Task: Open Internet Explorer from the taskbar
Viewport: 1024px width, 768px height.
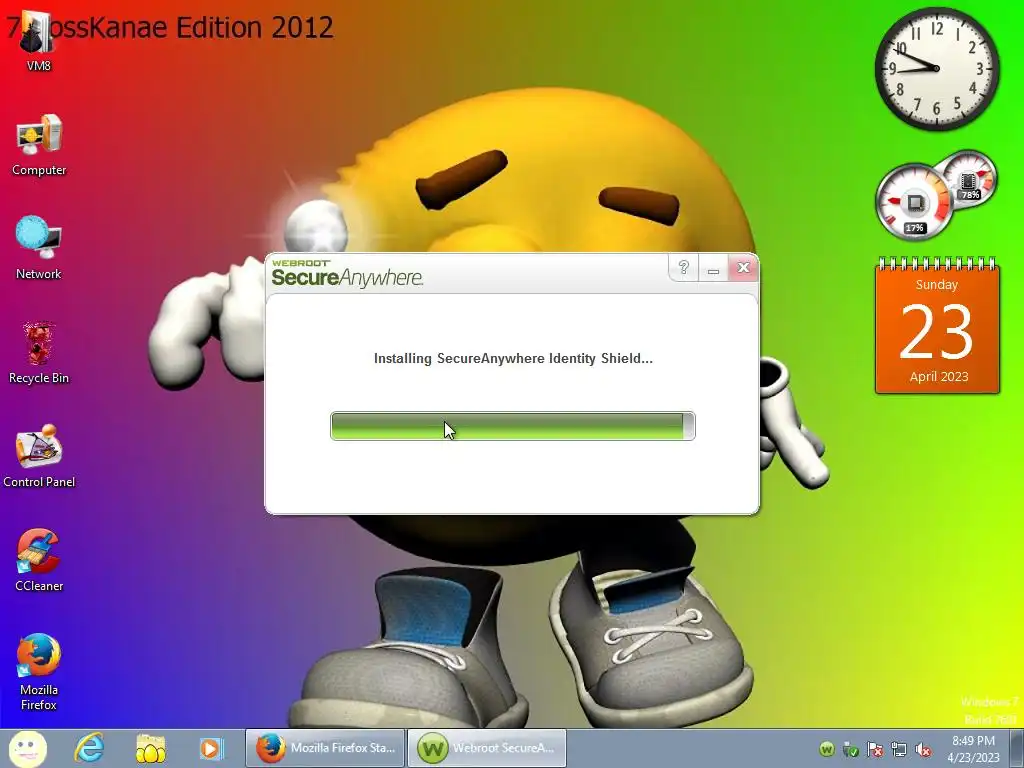Action: [89, 748]
